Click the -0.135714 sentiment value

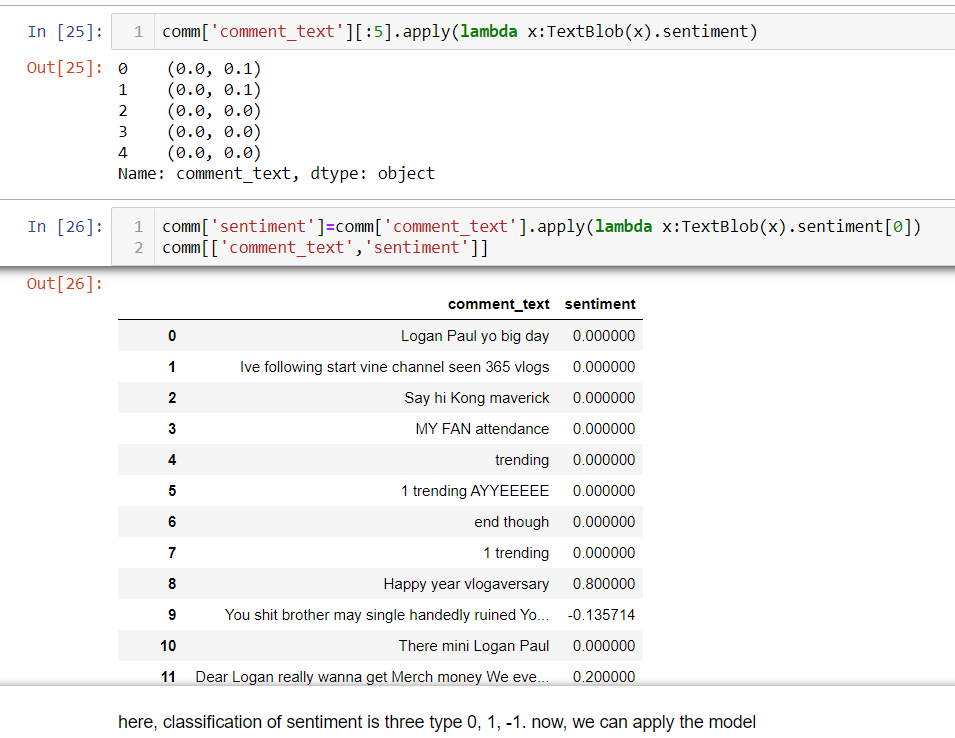pyautogui.click(x=601, y=615)
